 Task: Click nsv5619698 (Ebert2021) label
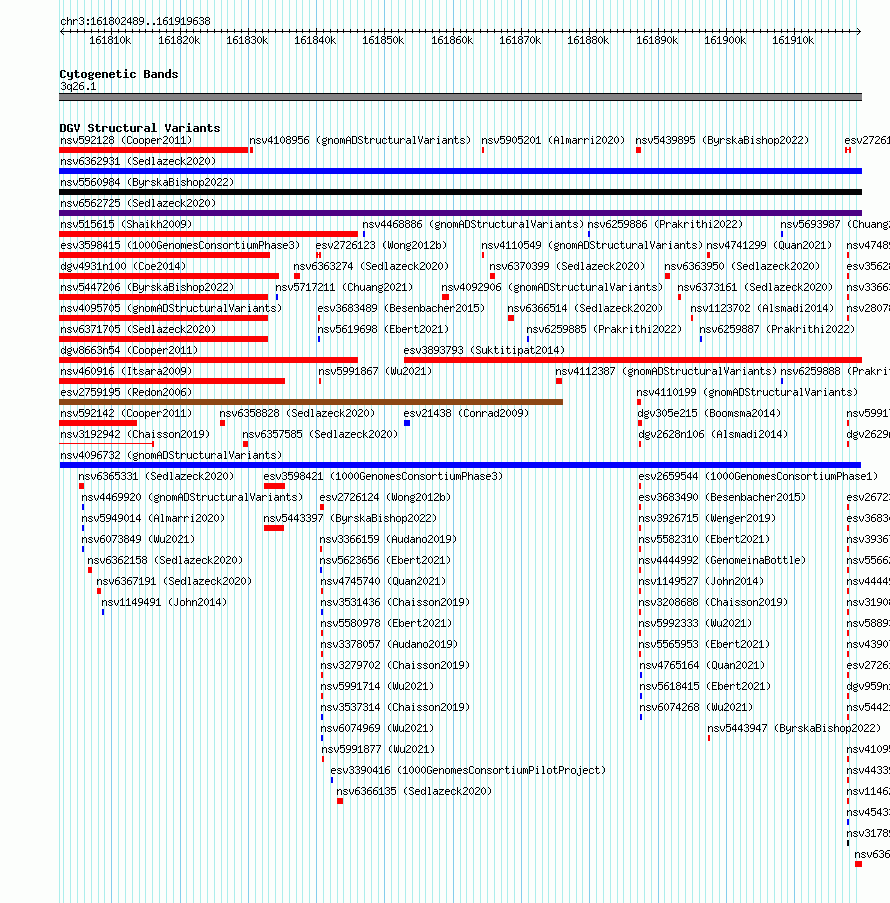(384, 329)
